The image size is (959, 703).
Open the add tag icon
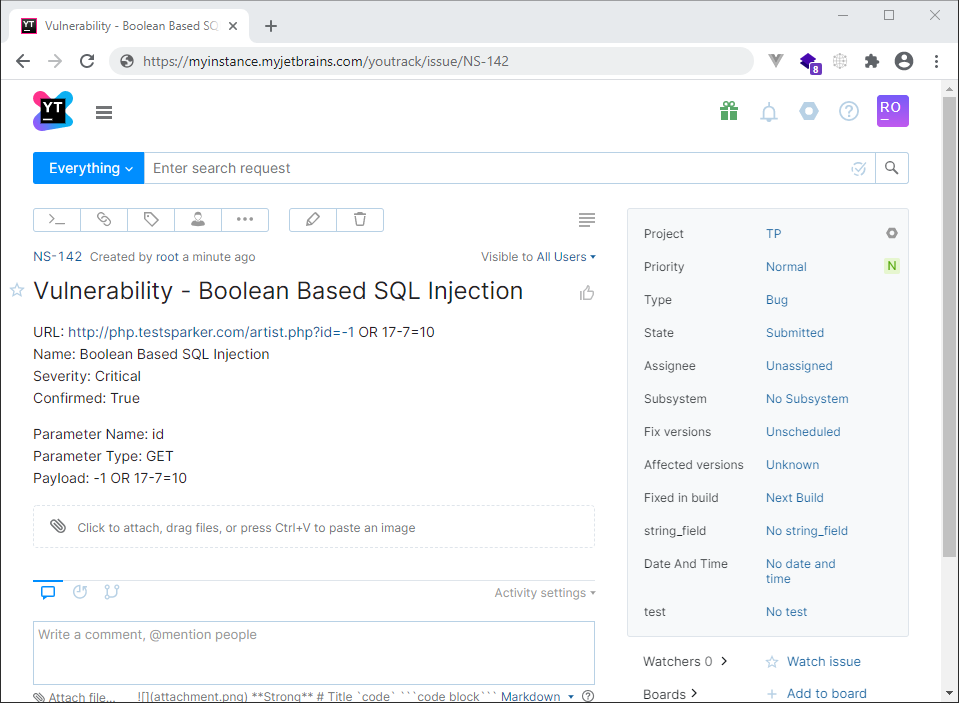[x=151, y=219]
